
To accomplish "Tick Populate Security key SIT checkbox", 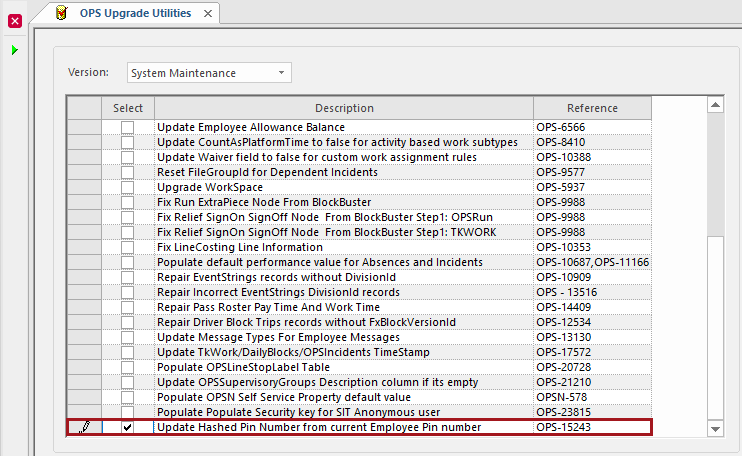I will point(127,412).
